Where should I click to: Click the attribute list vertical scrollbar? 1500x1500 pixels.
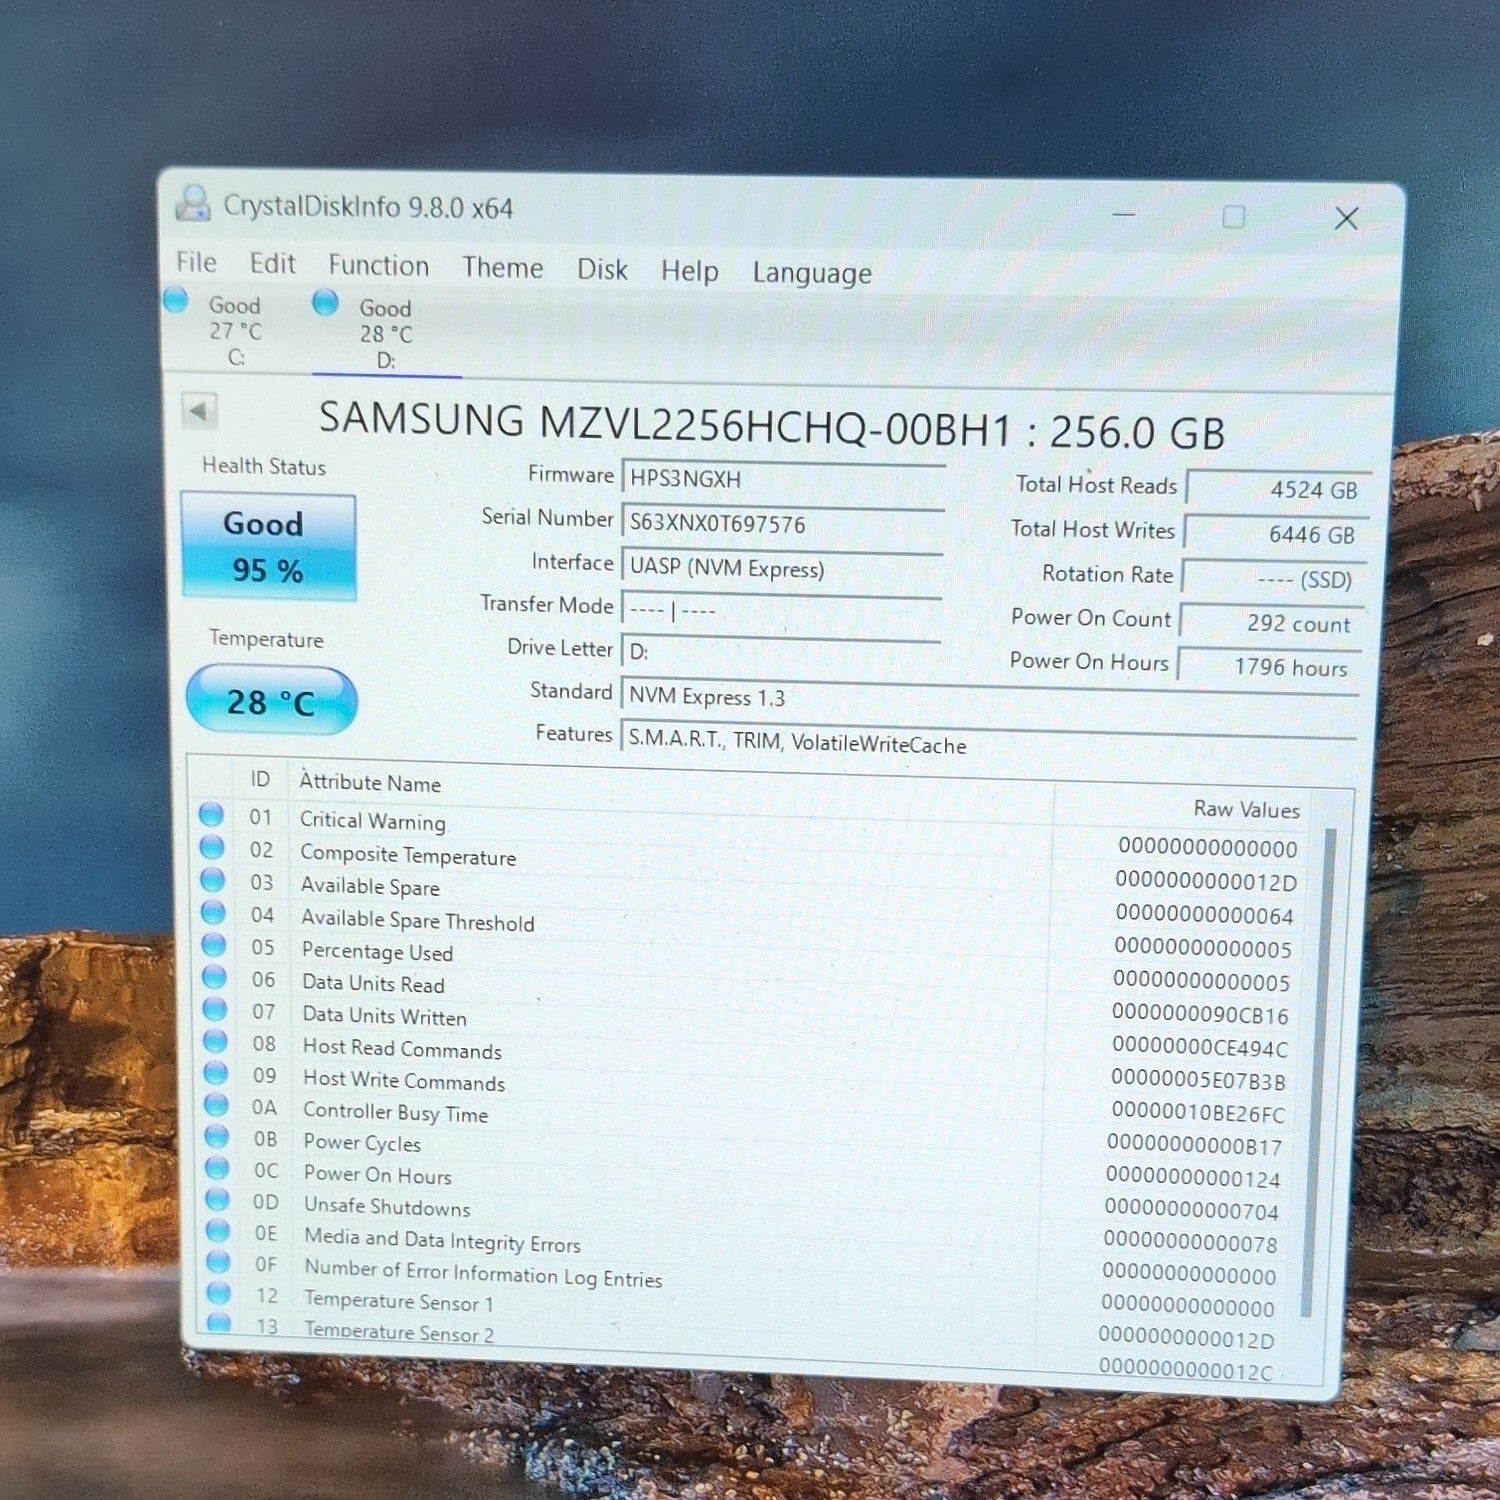pos(1318,1070)
